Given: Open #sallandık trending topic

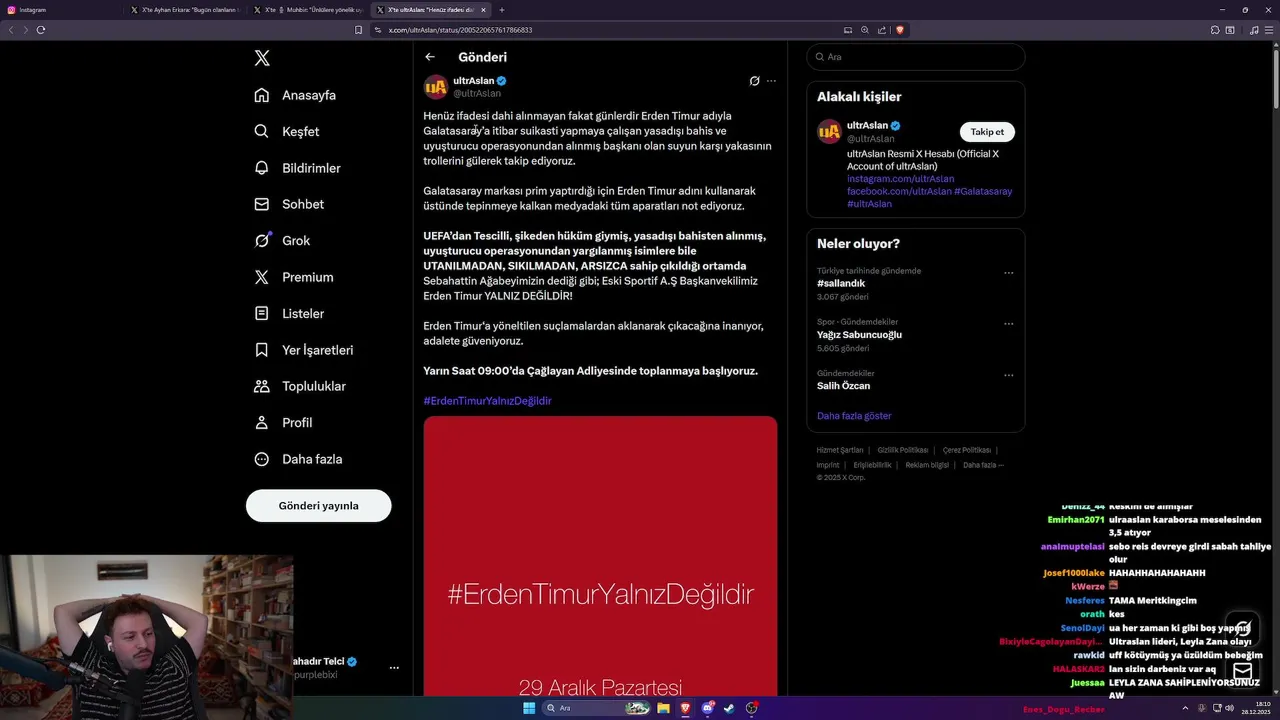Looking at the screenshot, I should 841,283.
